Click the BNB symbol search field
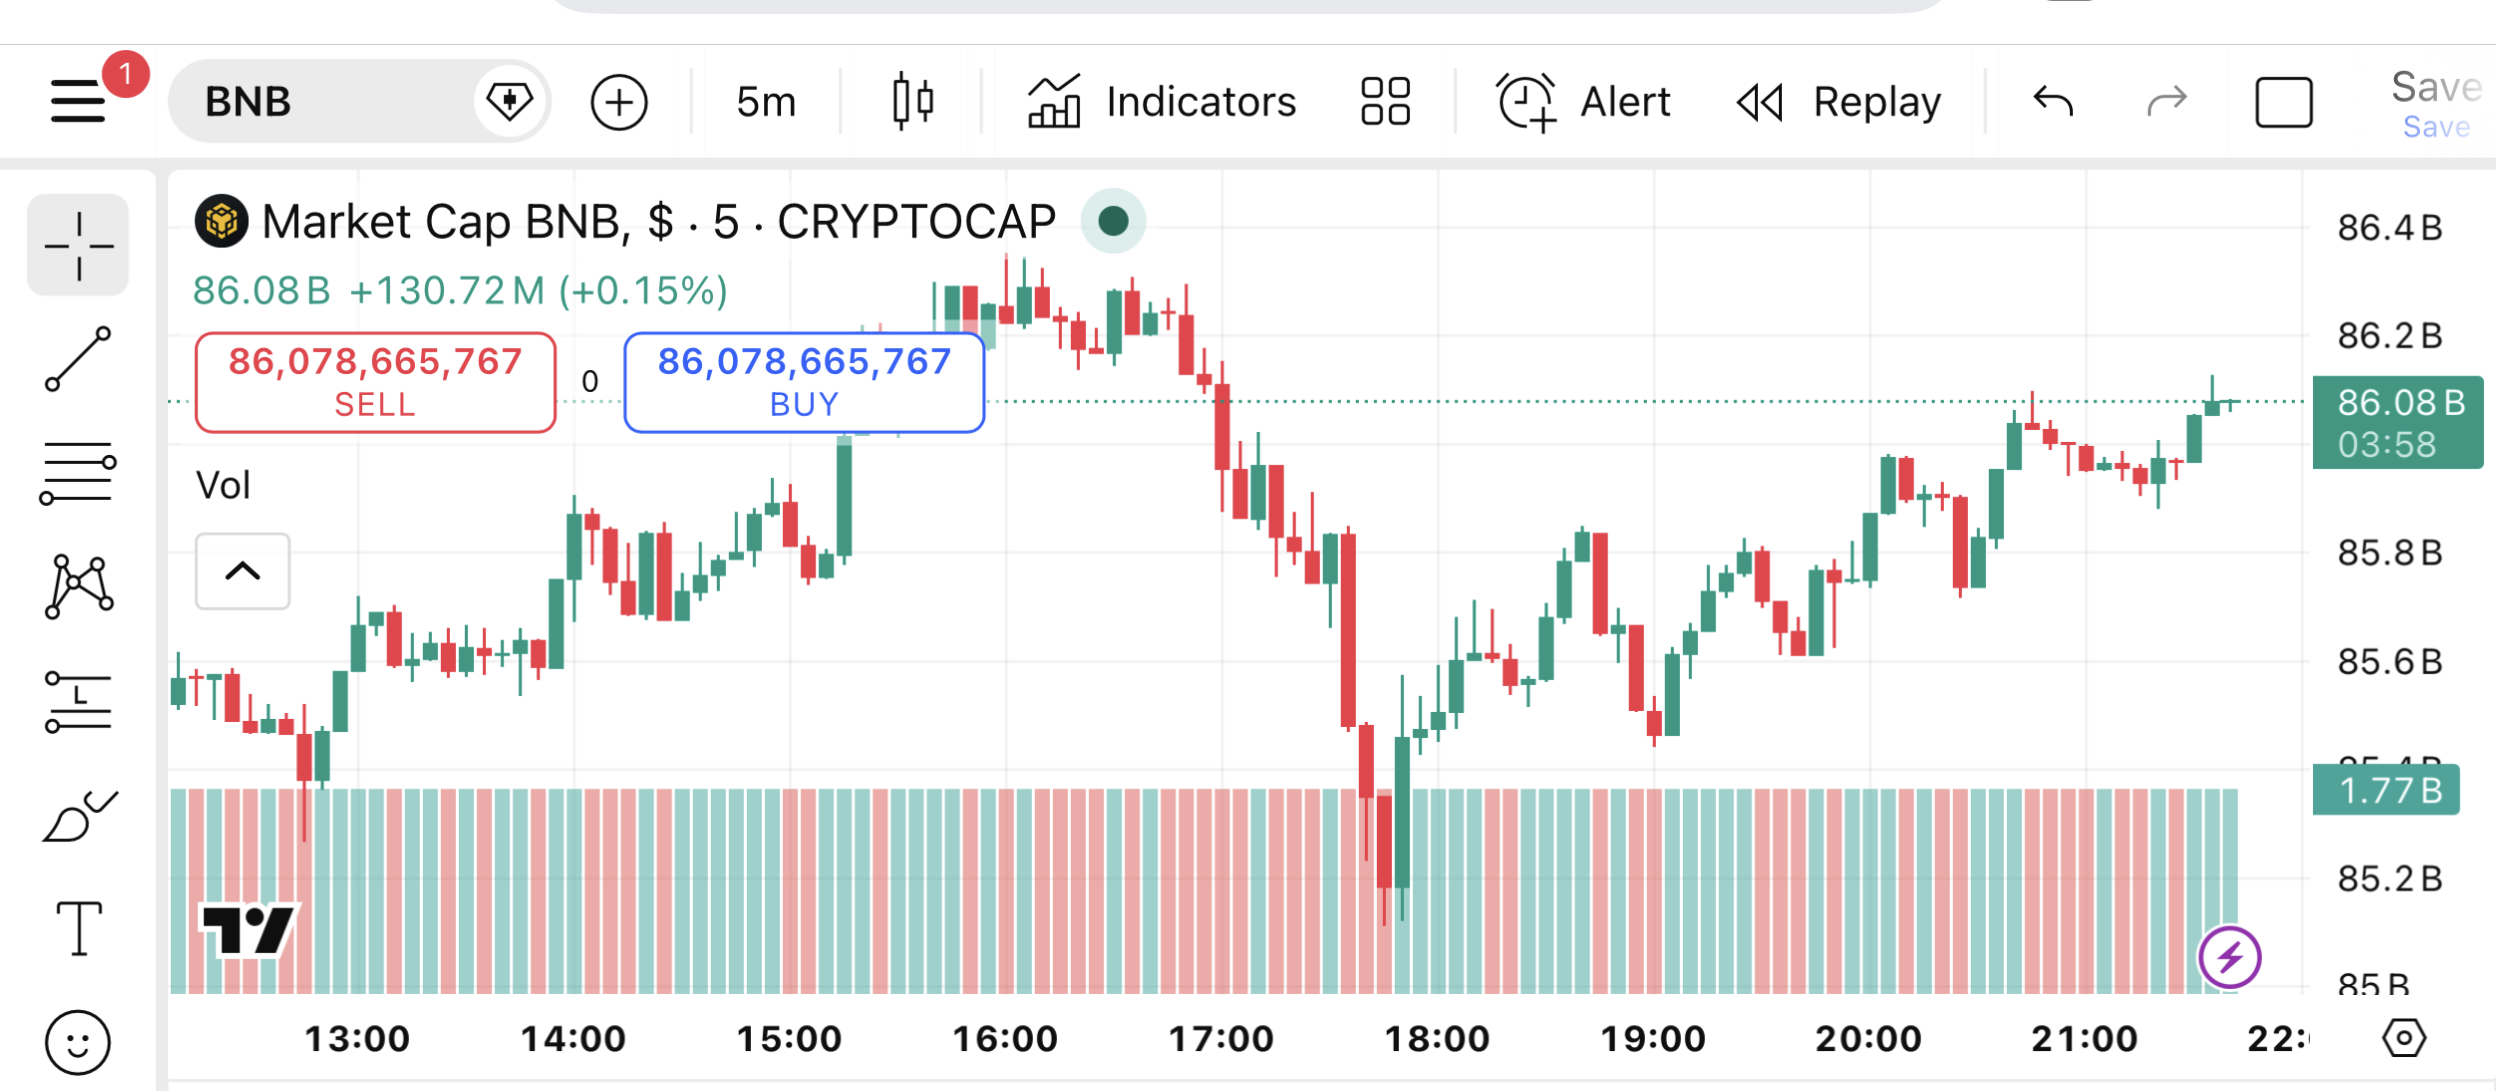 pyautogui.click(x=330, y=102)
